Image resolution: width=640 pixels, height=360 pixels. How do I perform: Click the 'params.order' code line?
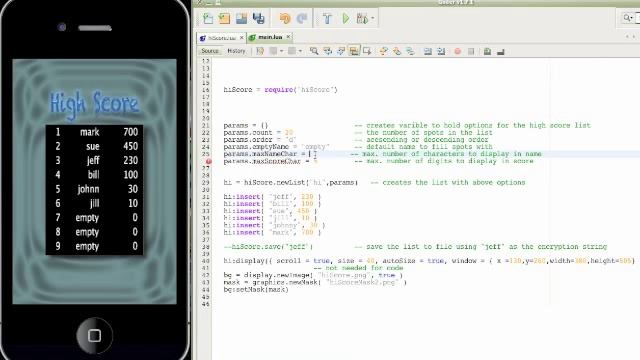click(x=260, y=140)
